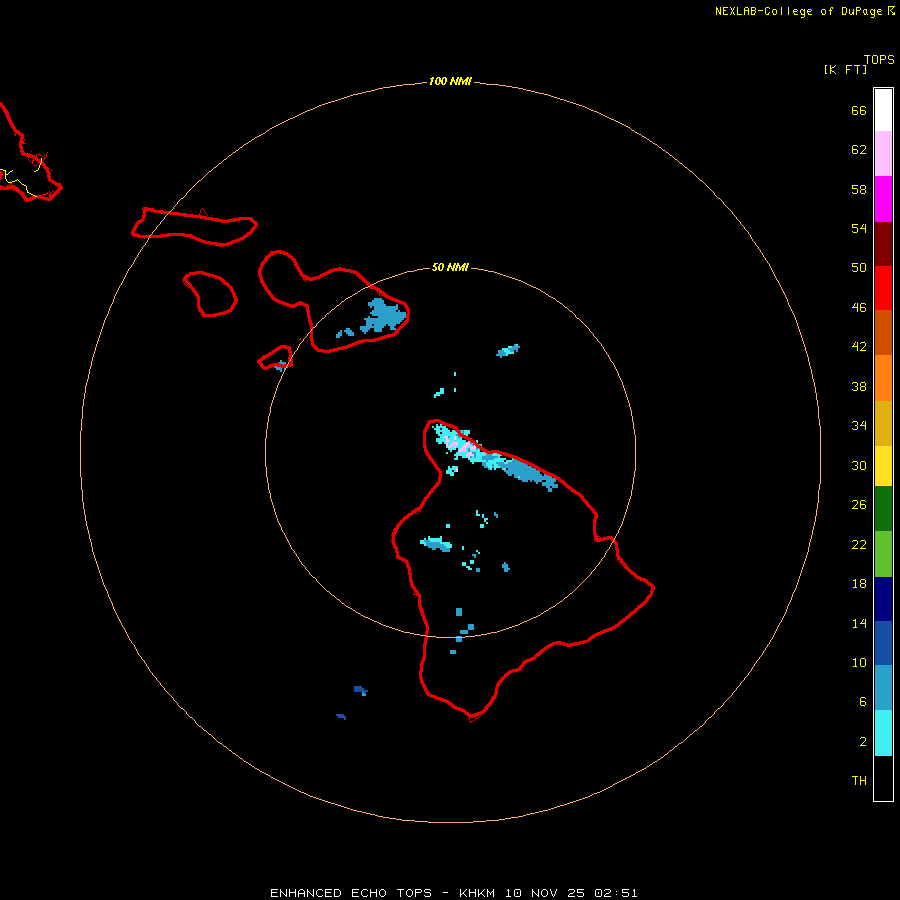
Task: Click the legend value 14
Action: coord(859,623)
